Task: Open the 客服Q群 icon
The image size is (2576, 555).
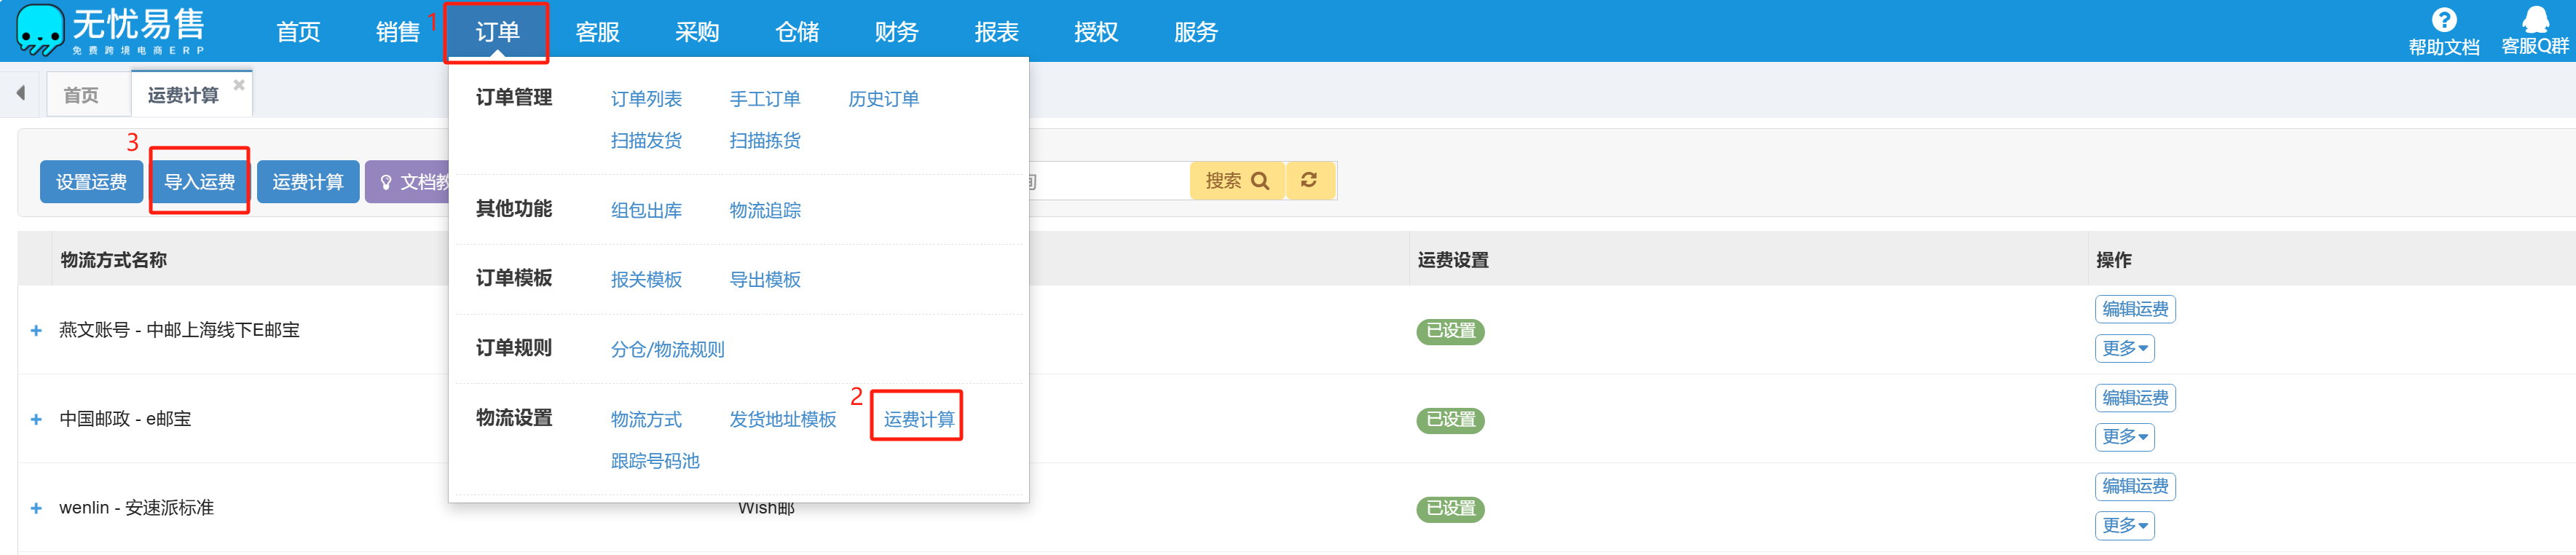Action: click(x=2534, y=32)
